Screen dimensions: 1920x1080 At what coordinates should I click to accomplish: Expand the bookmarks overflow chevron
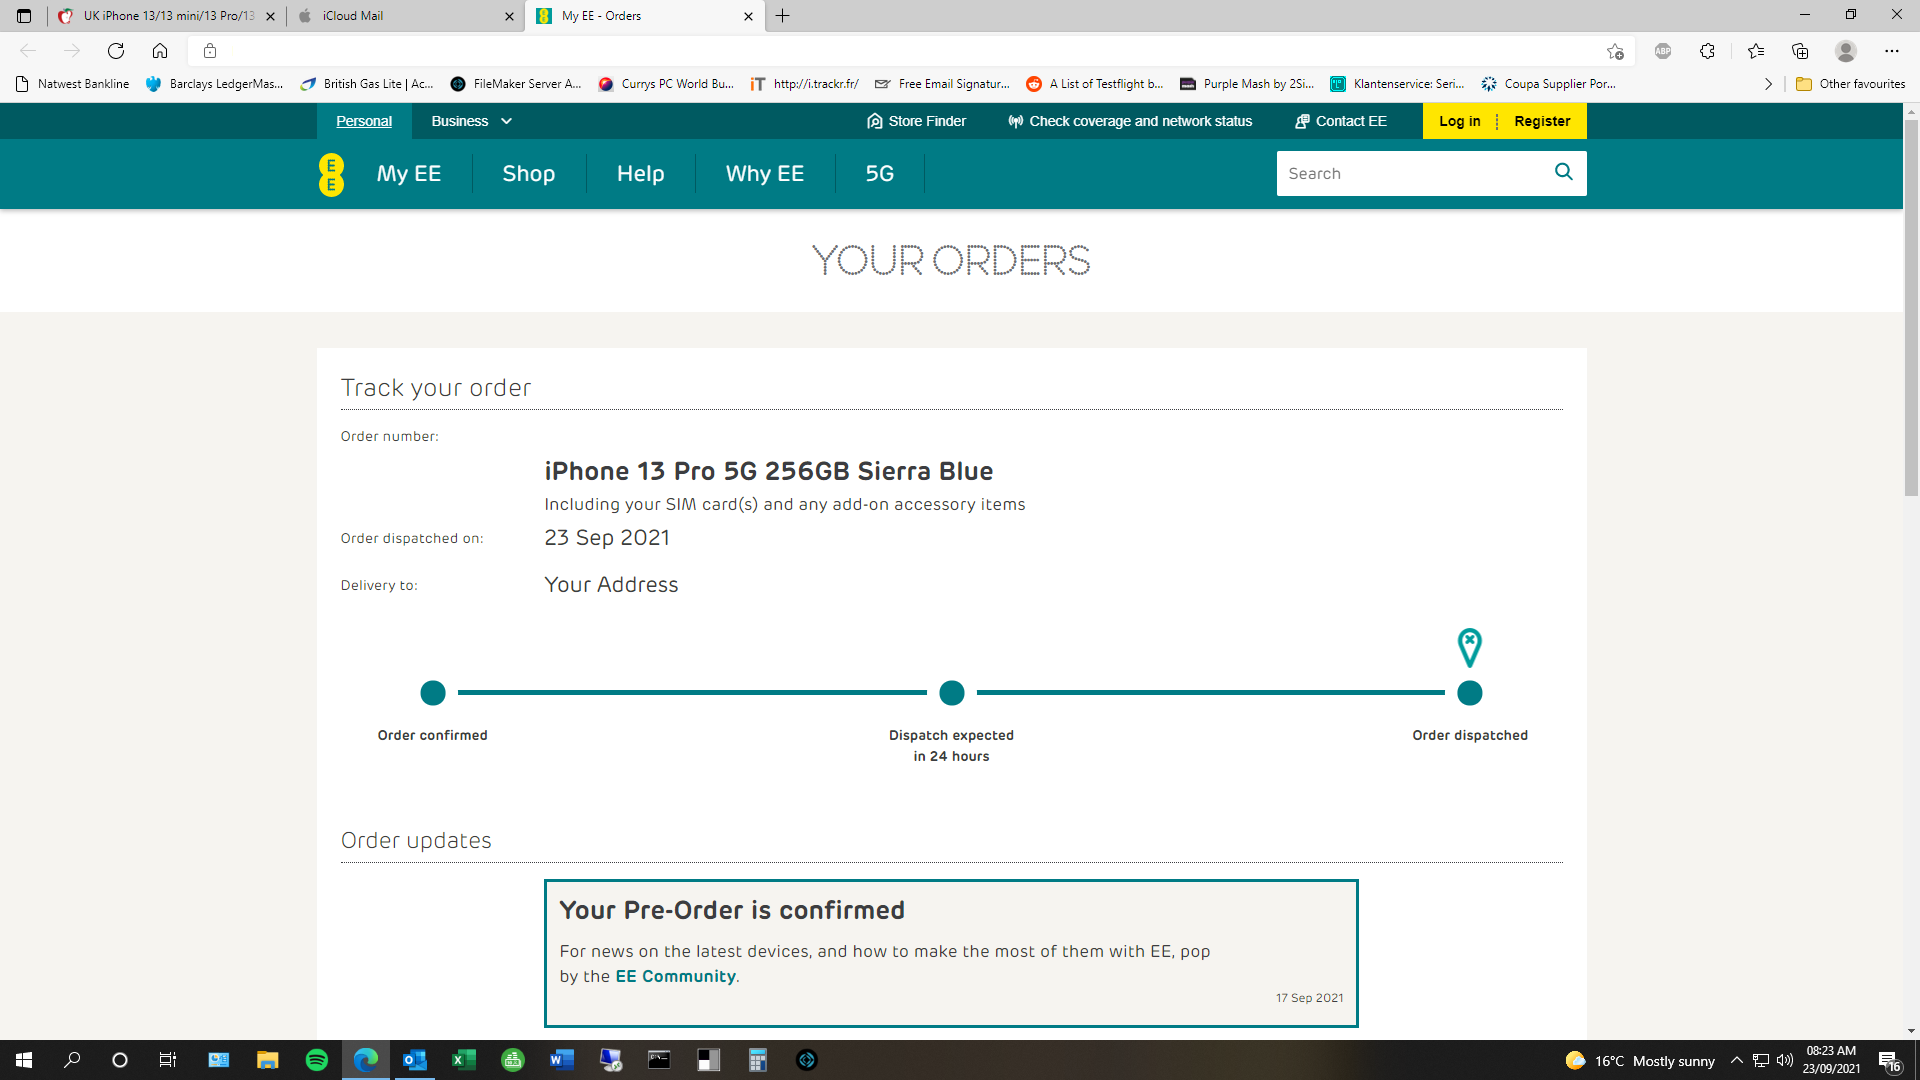[x=1768, y=84]
